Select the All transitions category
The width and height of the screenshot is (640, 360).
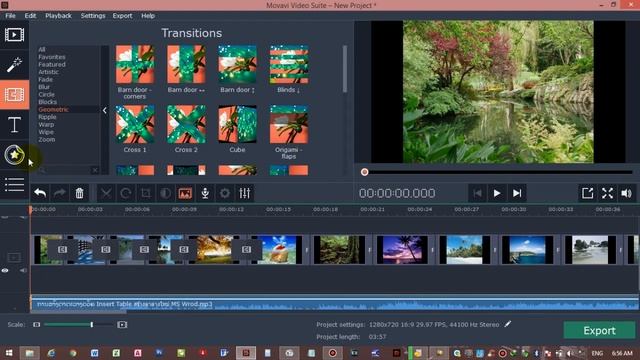(42, 49)
